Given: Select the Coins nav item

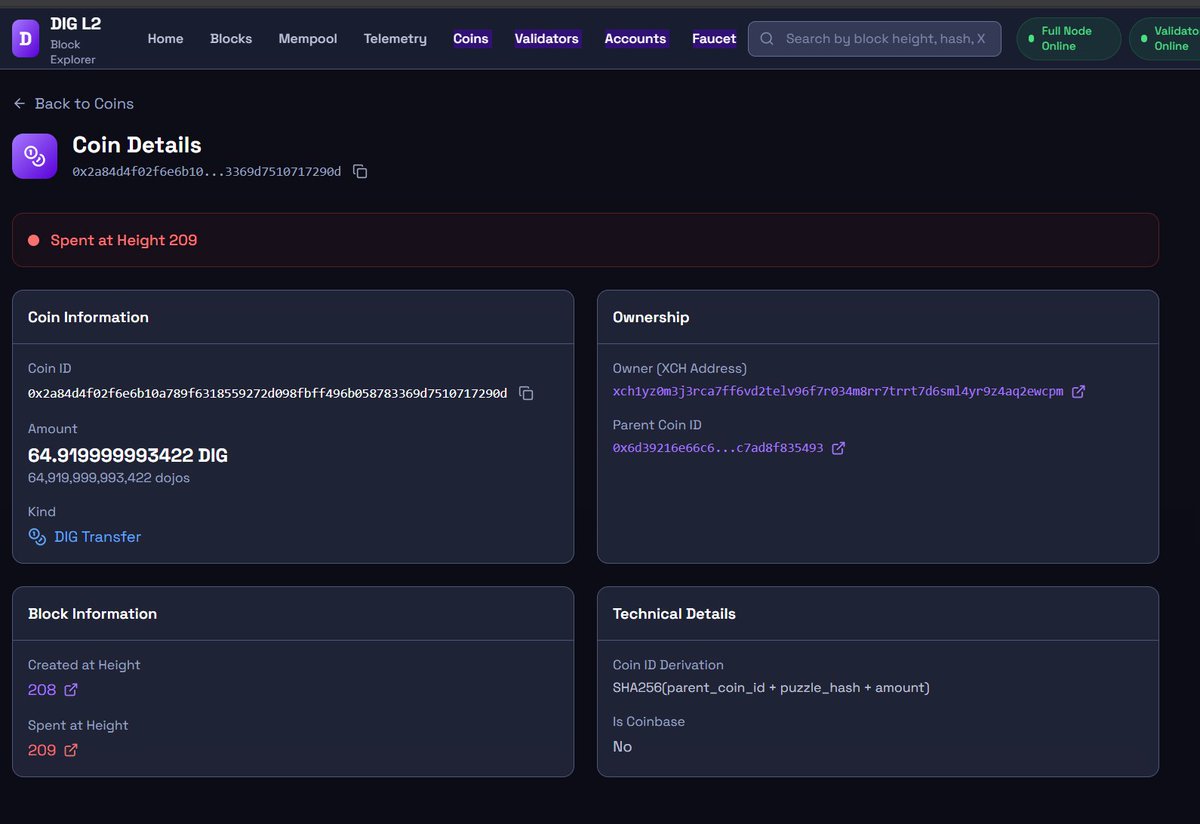Looking at the screenshot, I should tap(471, 39).
